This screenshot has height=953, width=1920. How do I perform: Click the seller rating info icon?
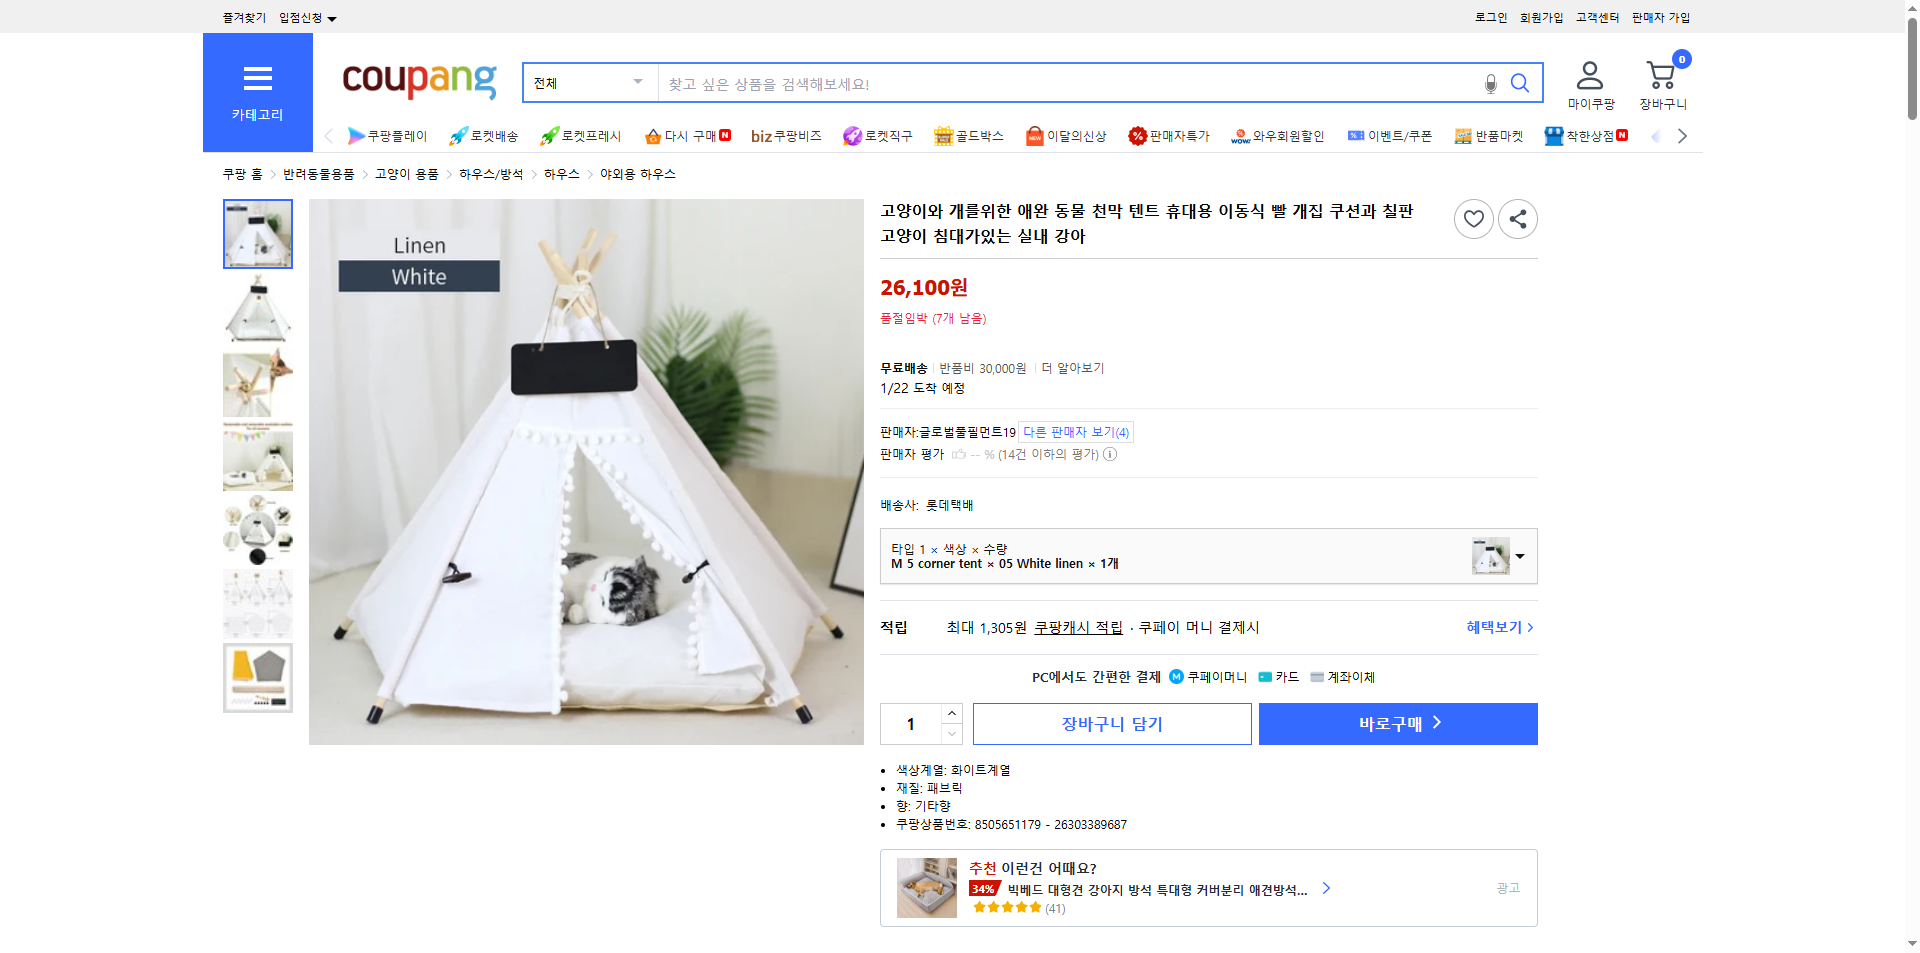click(x=1110, y=454)
